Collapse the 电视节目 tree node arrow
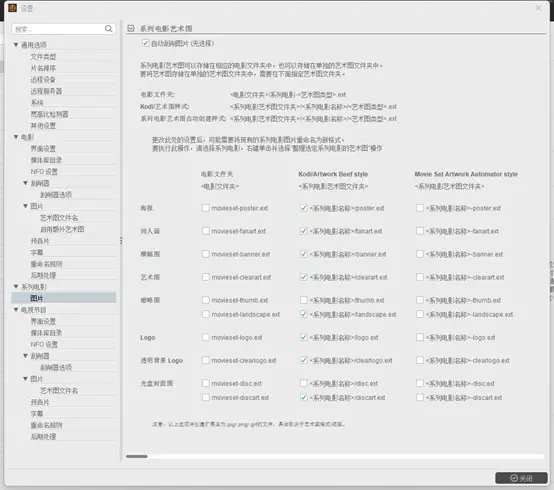The image size is (554, 490). click(x=16, y=309)
